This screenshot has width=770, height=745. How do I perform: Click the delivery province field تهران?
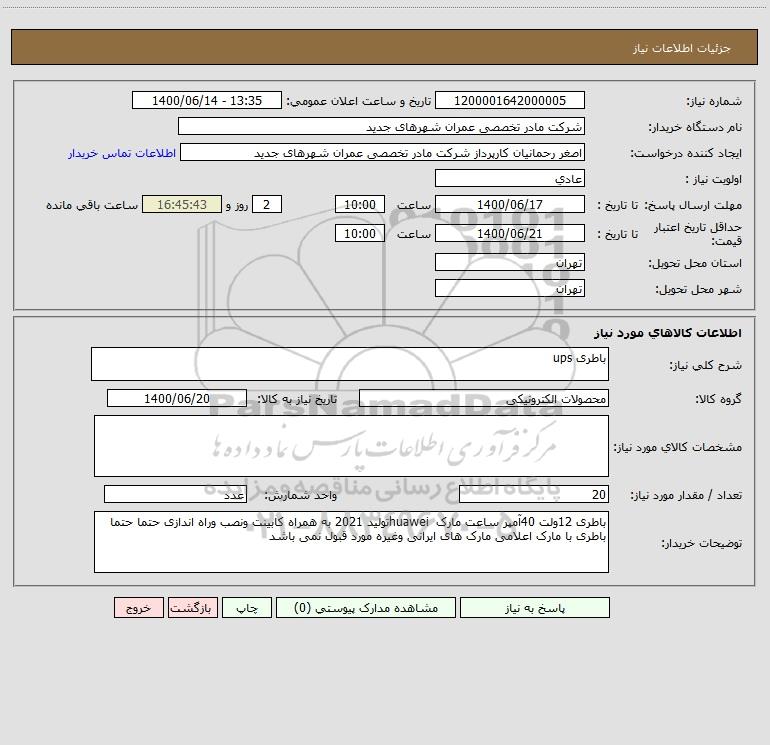click(510, 262)
